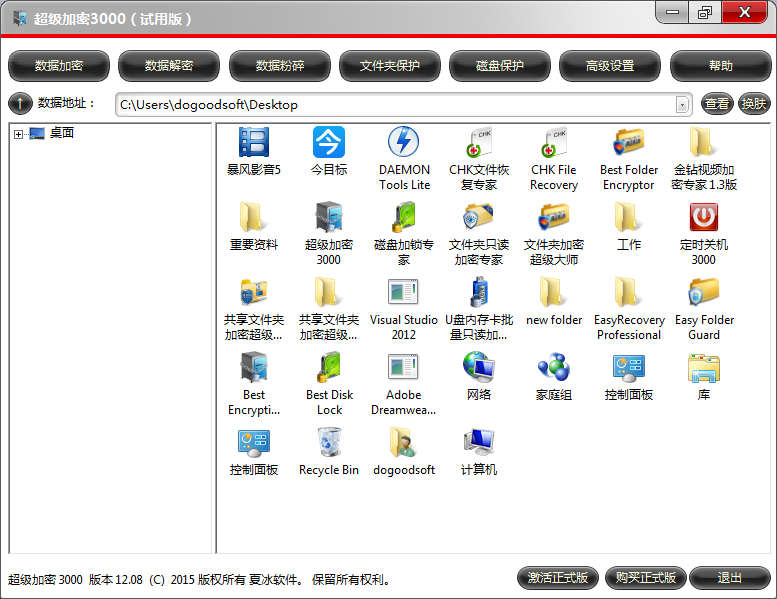The width and height of the screenshot is (777, 599).
Task: Select the Visual Studio 2012 icon
Action: 403,292
